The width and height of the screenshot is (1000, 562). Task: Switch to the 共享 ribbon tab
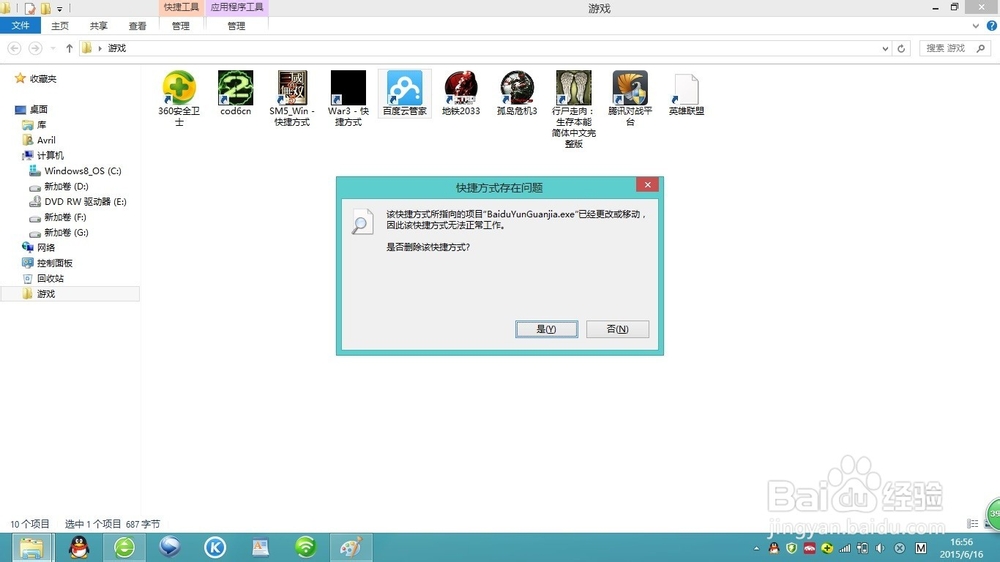click(99, 26)
